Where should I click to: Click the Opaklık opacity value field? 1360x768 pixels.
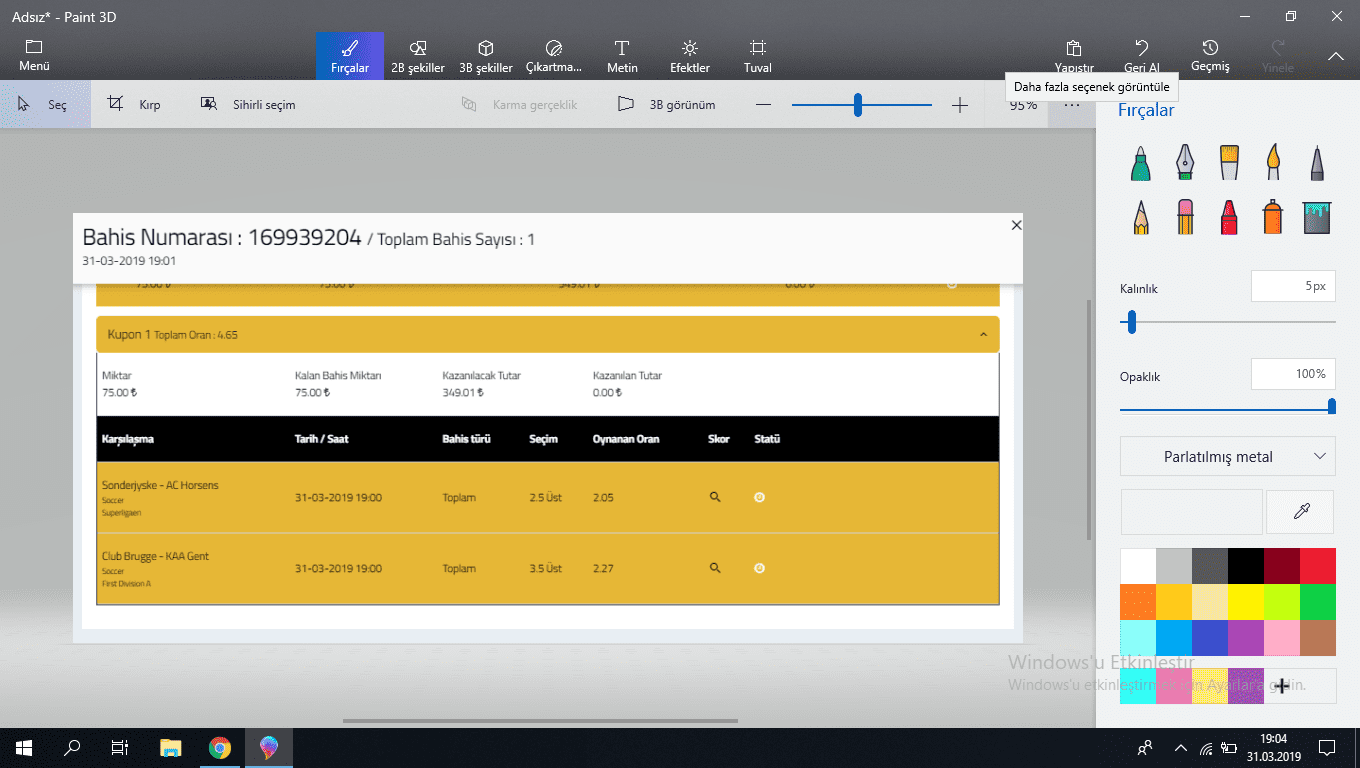1293,374
